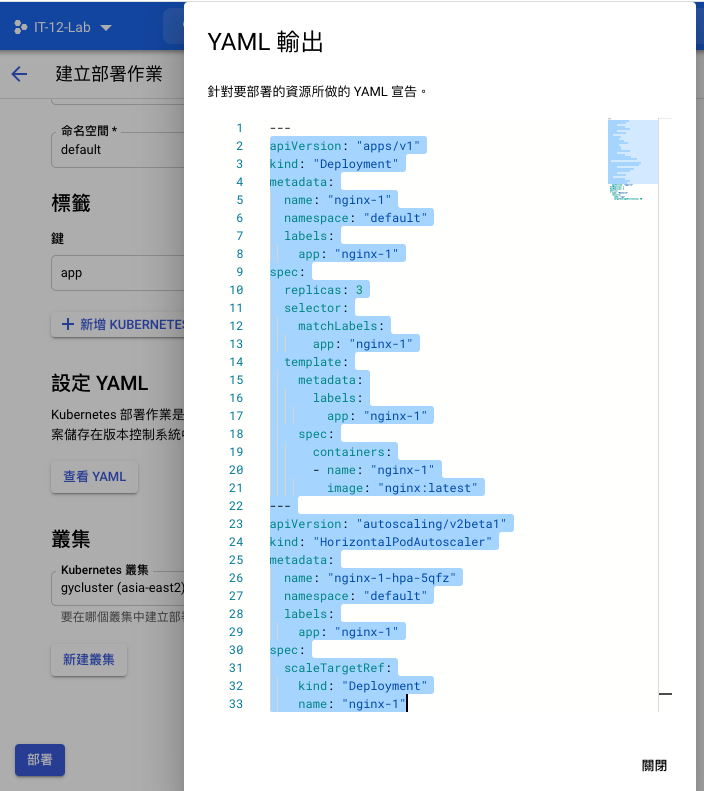Viewport: 704px width, 791px height.
Task: Click line - name: "nginx-1" on line 20
Action: click(x=374, y=470)
